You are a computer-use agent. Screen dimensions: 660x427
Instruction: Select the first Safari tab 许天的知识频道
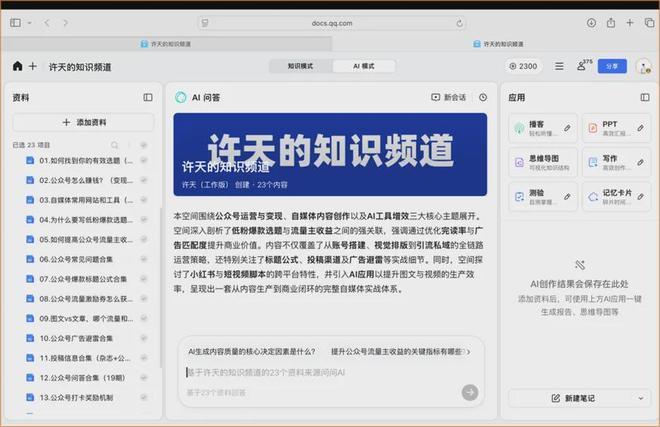click(x=166, y=44)
